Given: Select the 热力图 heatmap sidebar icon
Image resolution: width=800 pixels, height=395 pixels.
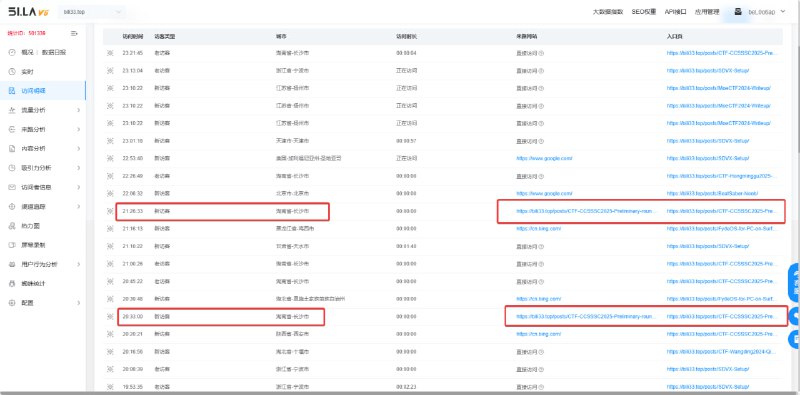Looking at the screenshot, I should (12, 226).
